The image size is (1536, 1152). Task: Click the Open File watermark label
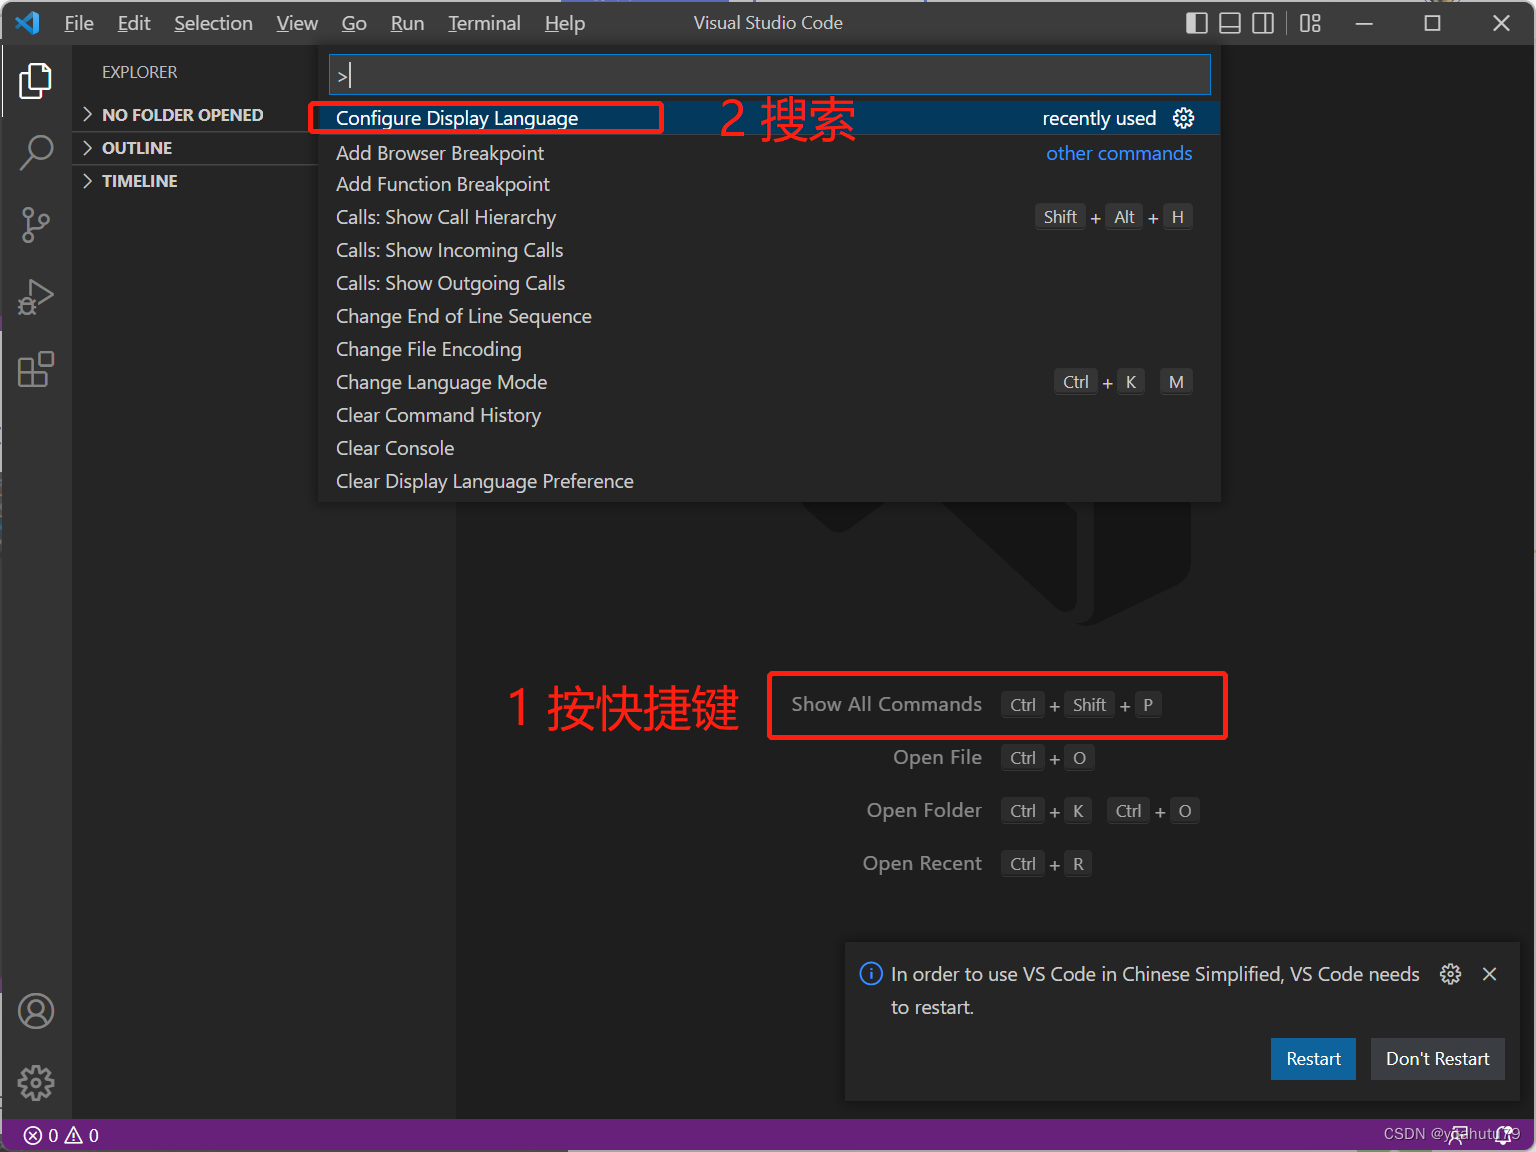(x=938, y=757)
